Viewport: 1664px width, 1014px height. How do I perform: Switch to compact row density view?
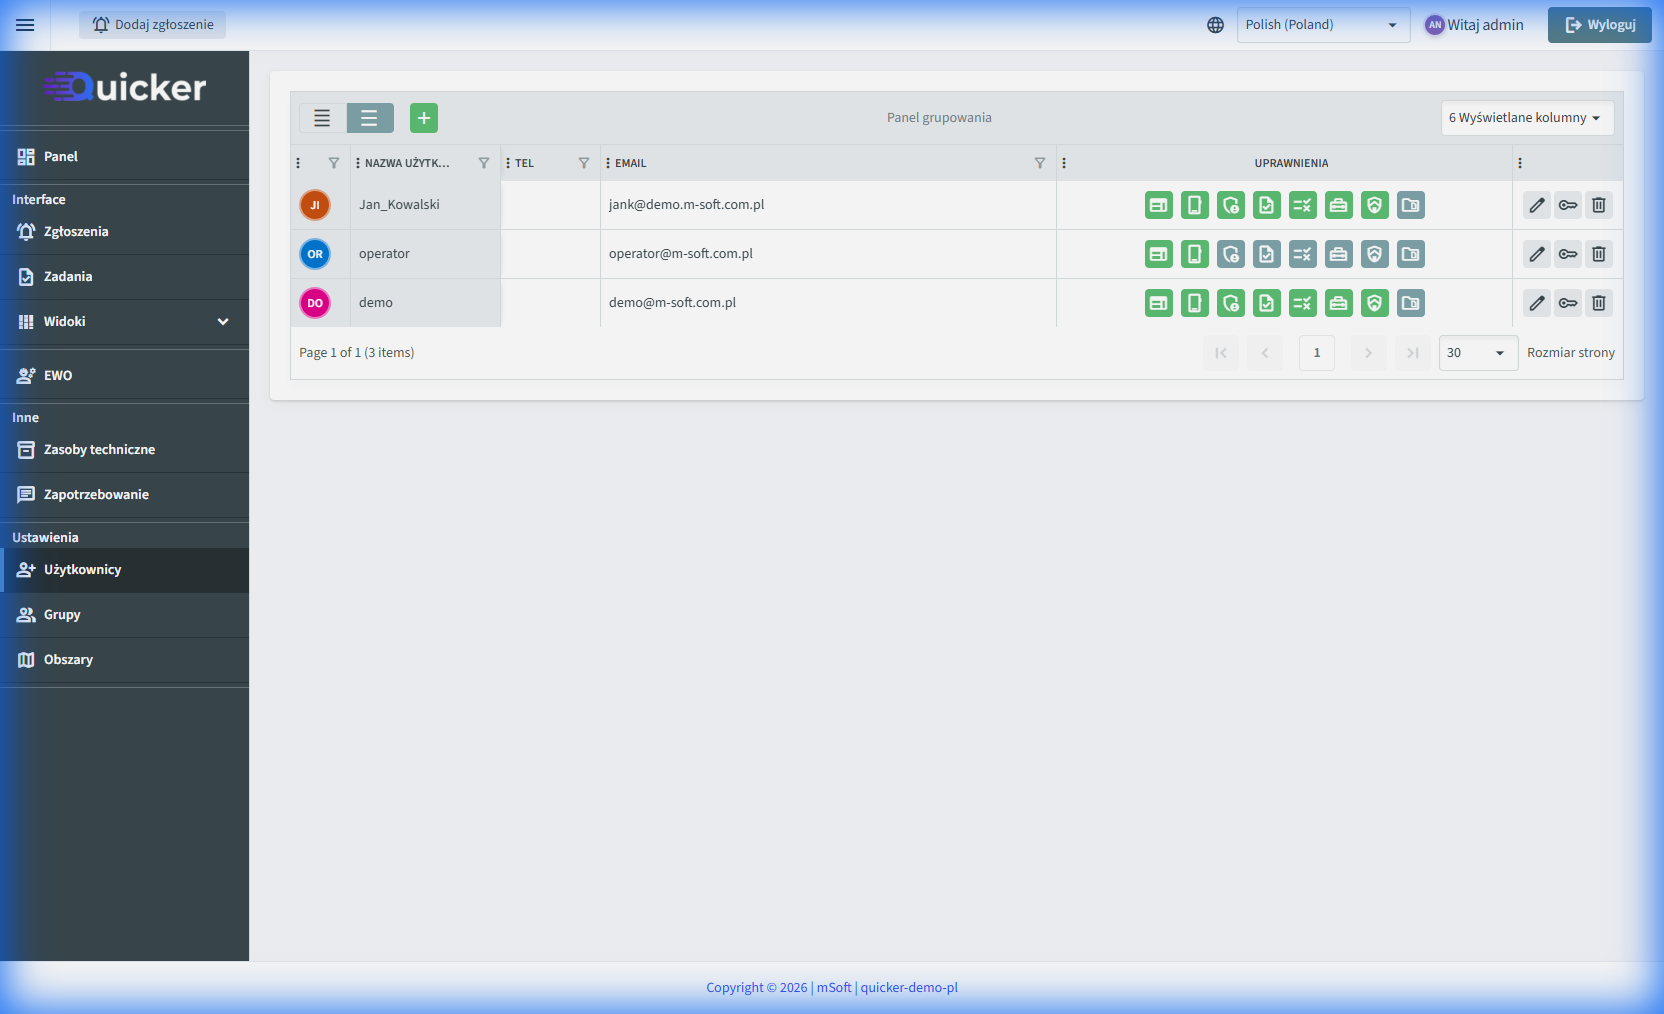pos(322,118)
